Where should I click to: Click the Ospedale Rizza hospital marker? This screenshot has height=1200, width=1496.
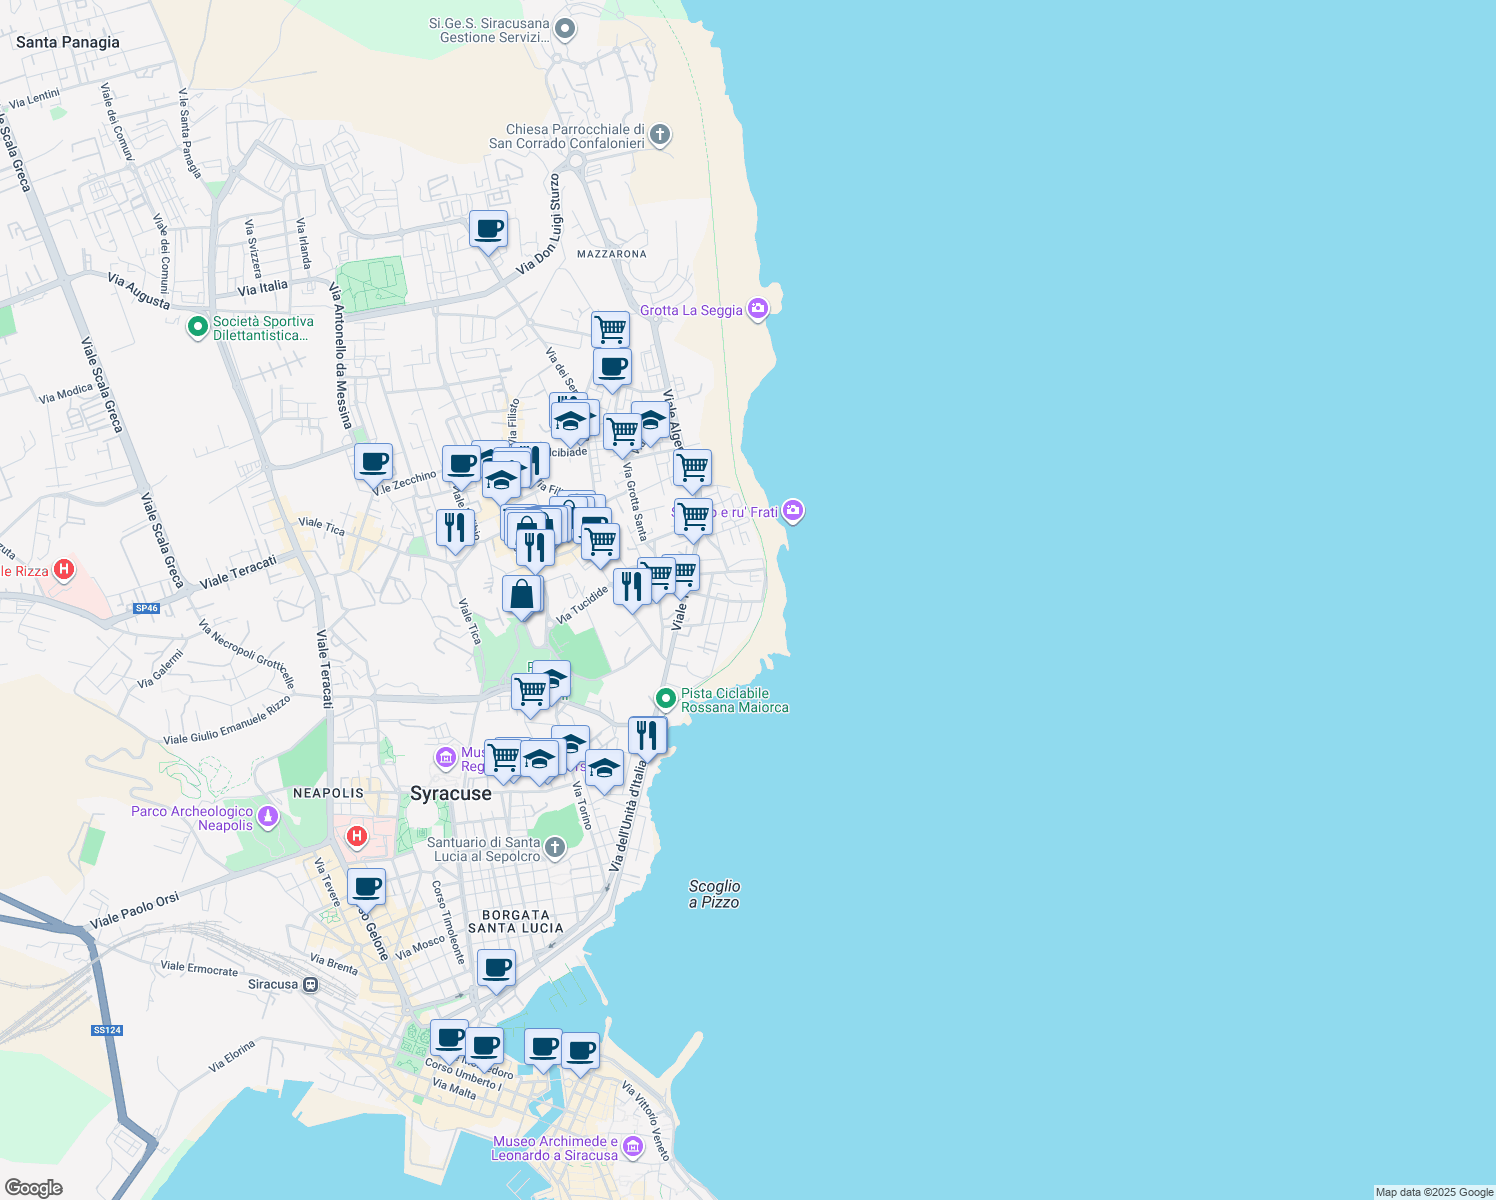click(x=62, y=569)
